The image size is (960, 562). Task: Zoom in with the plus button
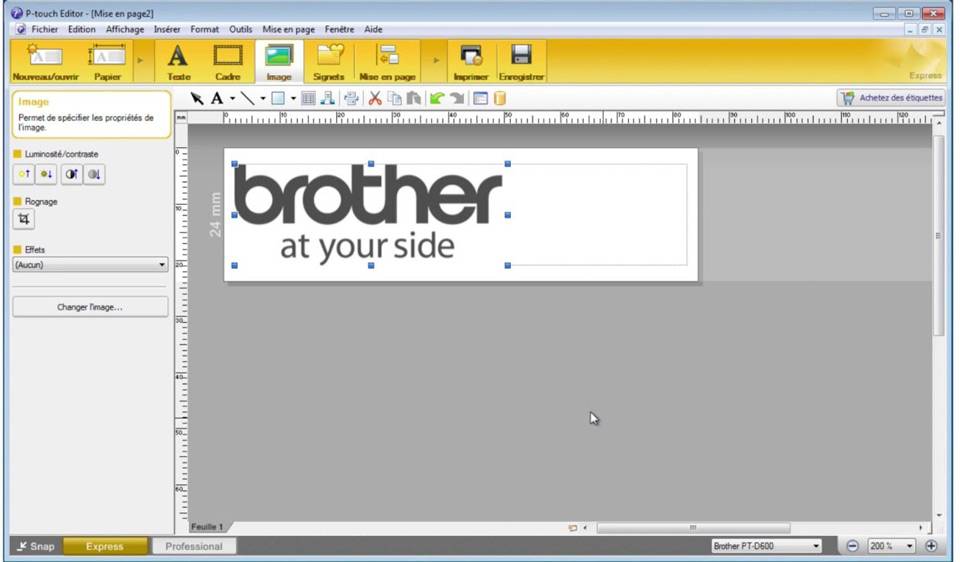tap(931, 546)
